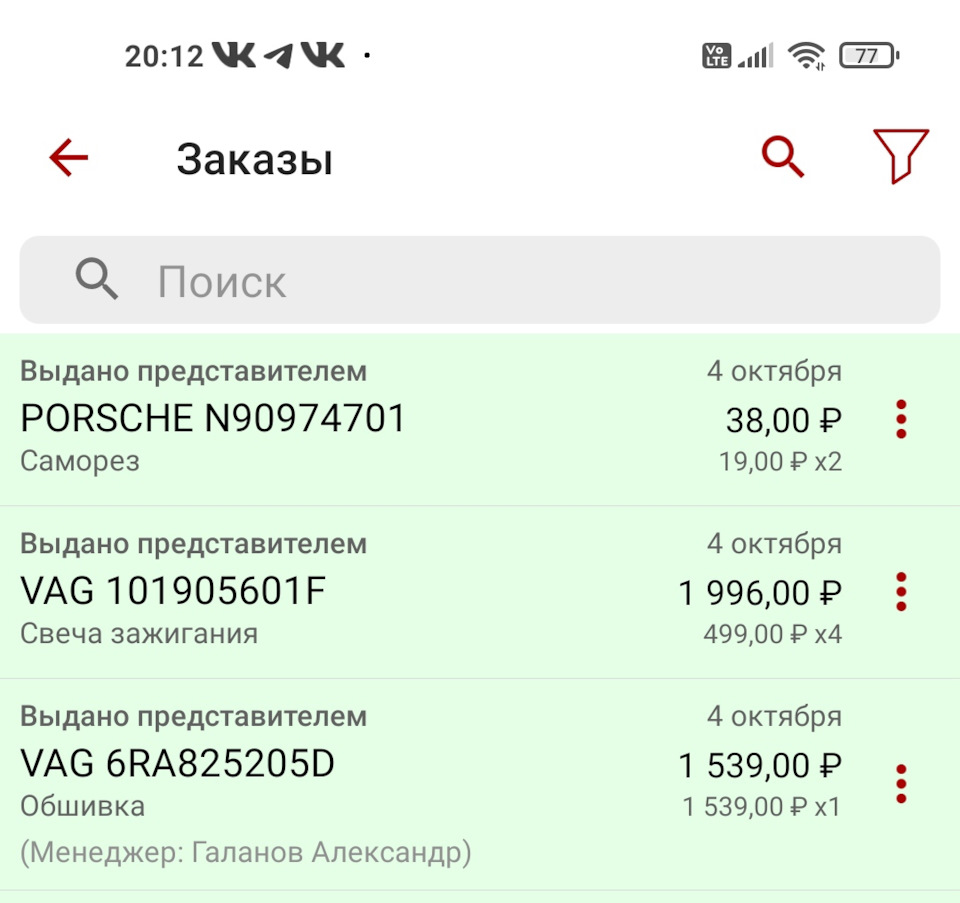Open the VAG 6RA825205D order
Screen dimensions: 960x903
177,765
